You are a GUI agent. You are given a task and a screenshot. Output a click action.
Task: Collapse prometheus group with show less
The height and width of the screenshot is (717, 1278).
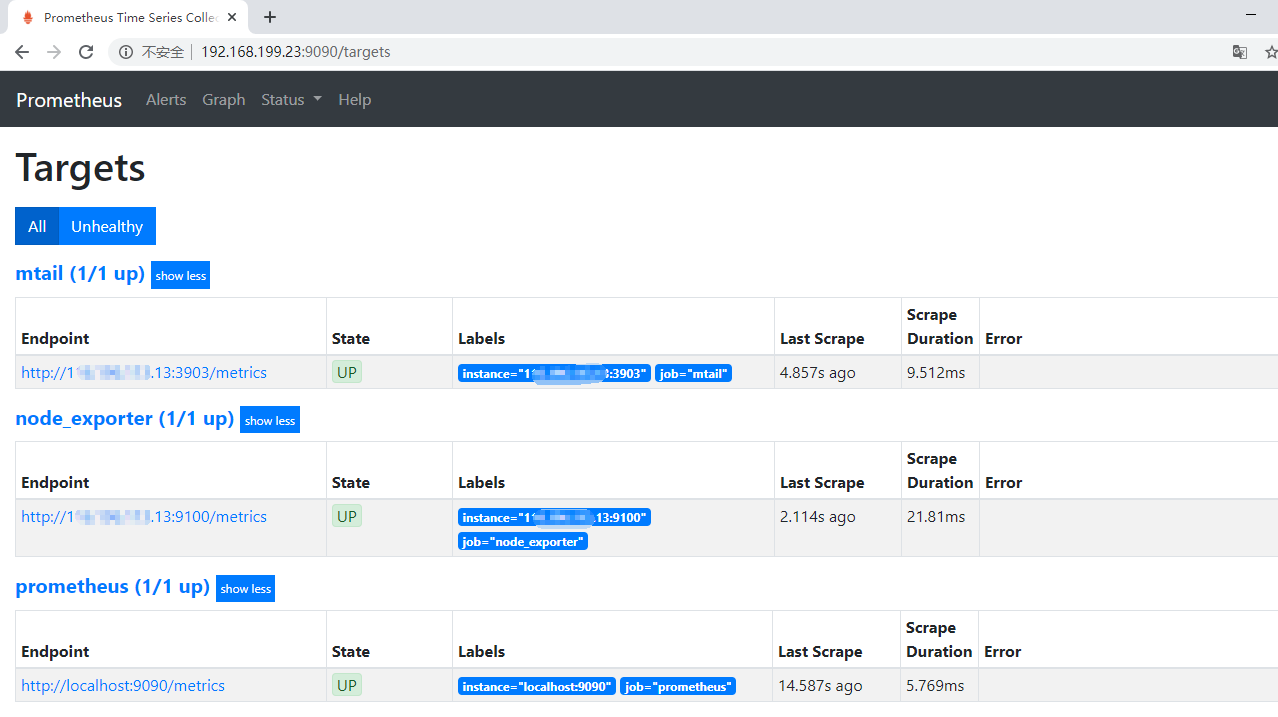(x=246, y=588)
